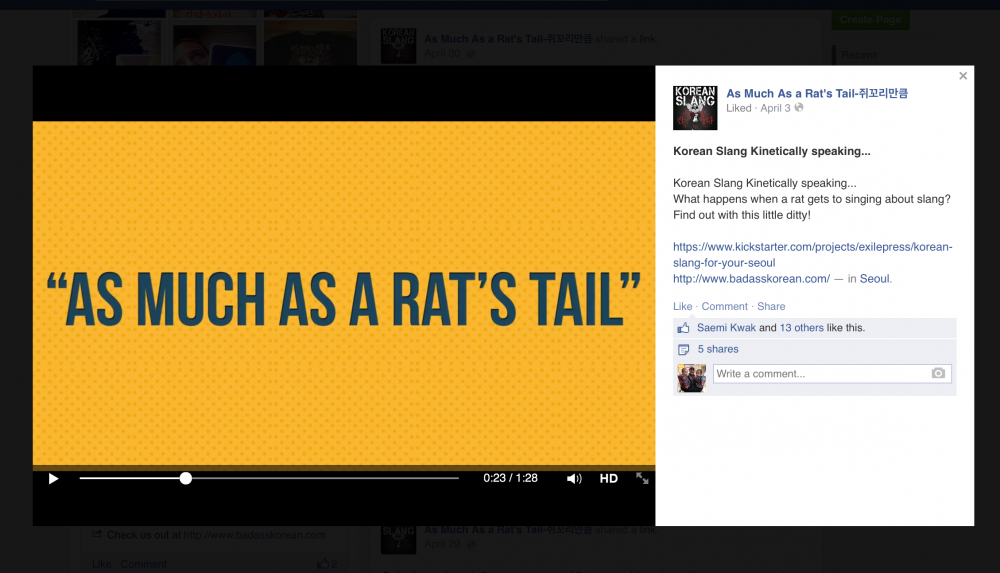Screen dimensions: 1000x573
Task: Click the camera icon to attach photo
Action: pyautogui.click(x=938, y=373)
